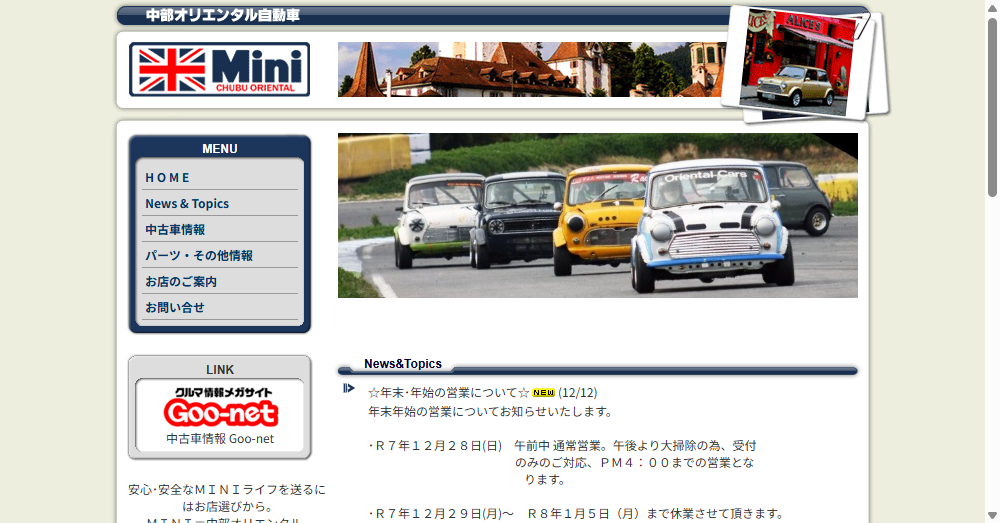This screenshot has height=523, width=1000.
Task: Go to News & Topics in menu
Action: tap(187, 203)
